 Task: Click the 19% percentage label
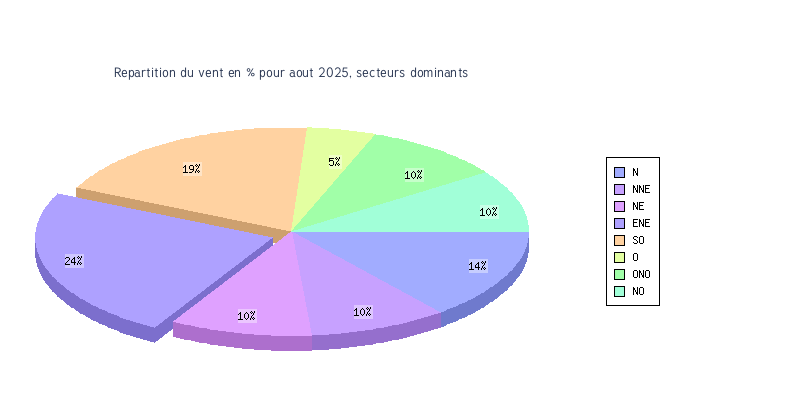(x=191, y=169)
